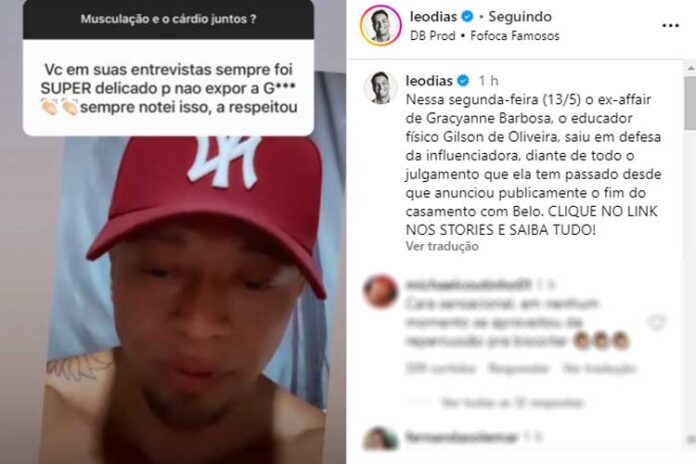
Task: Click the comments scrollbar thumb
Action: (691, 103)
